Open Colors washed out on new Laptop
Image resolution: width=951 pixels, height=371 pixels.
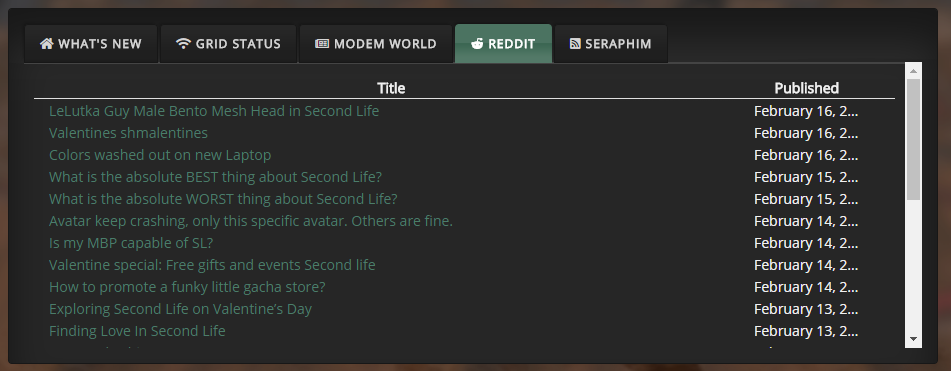click(160, 155)
